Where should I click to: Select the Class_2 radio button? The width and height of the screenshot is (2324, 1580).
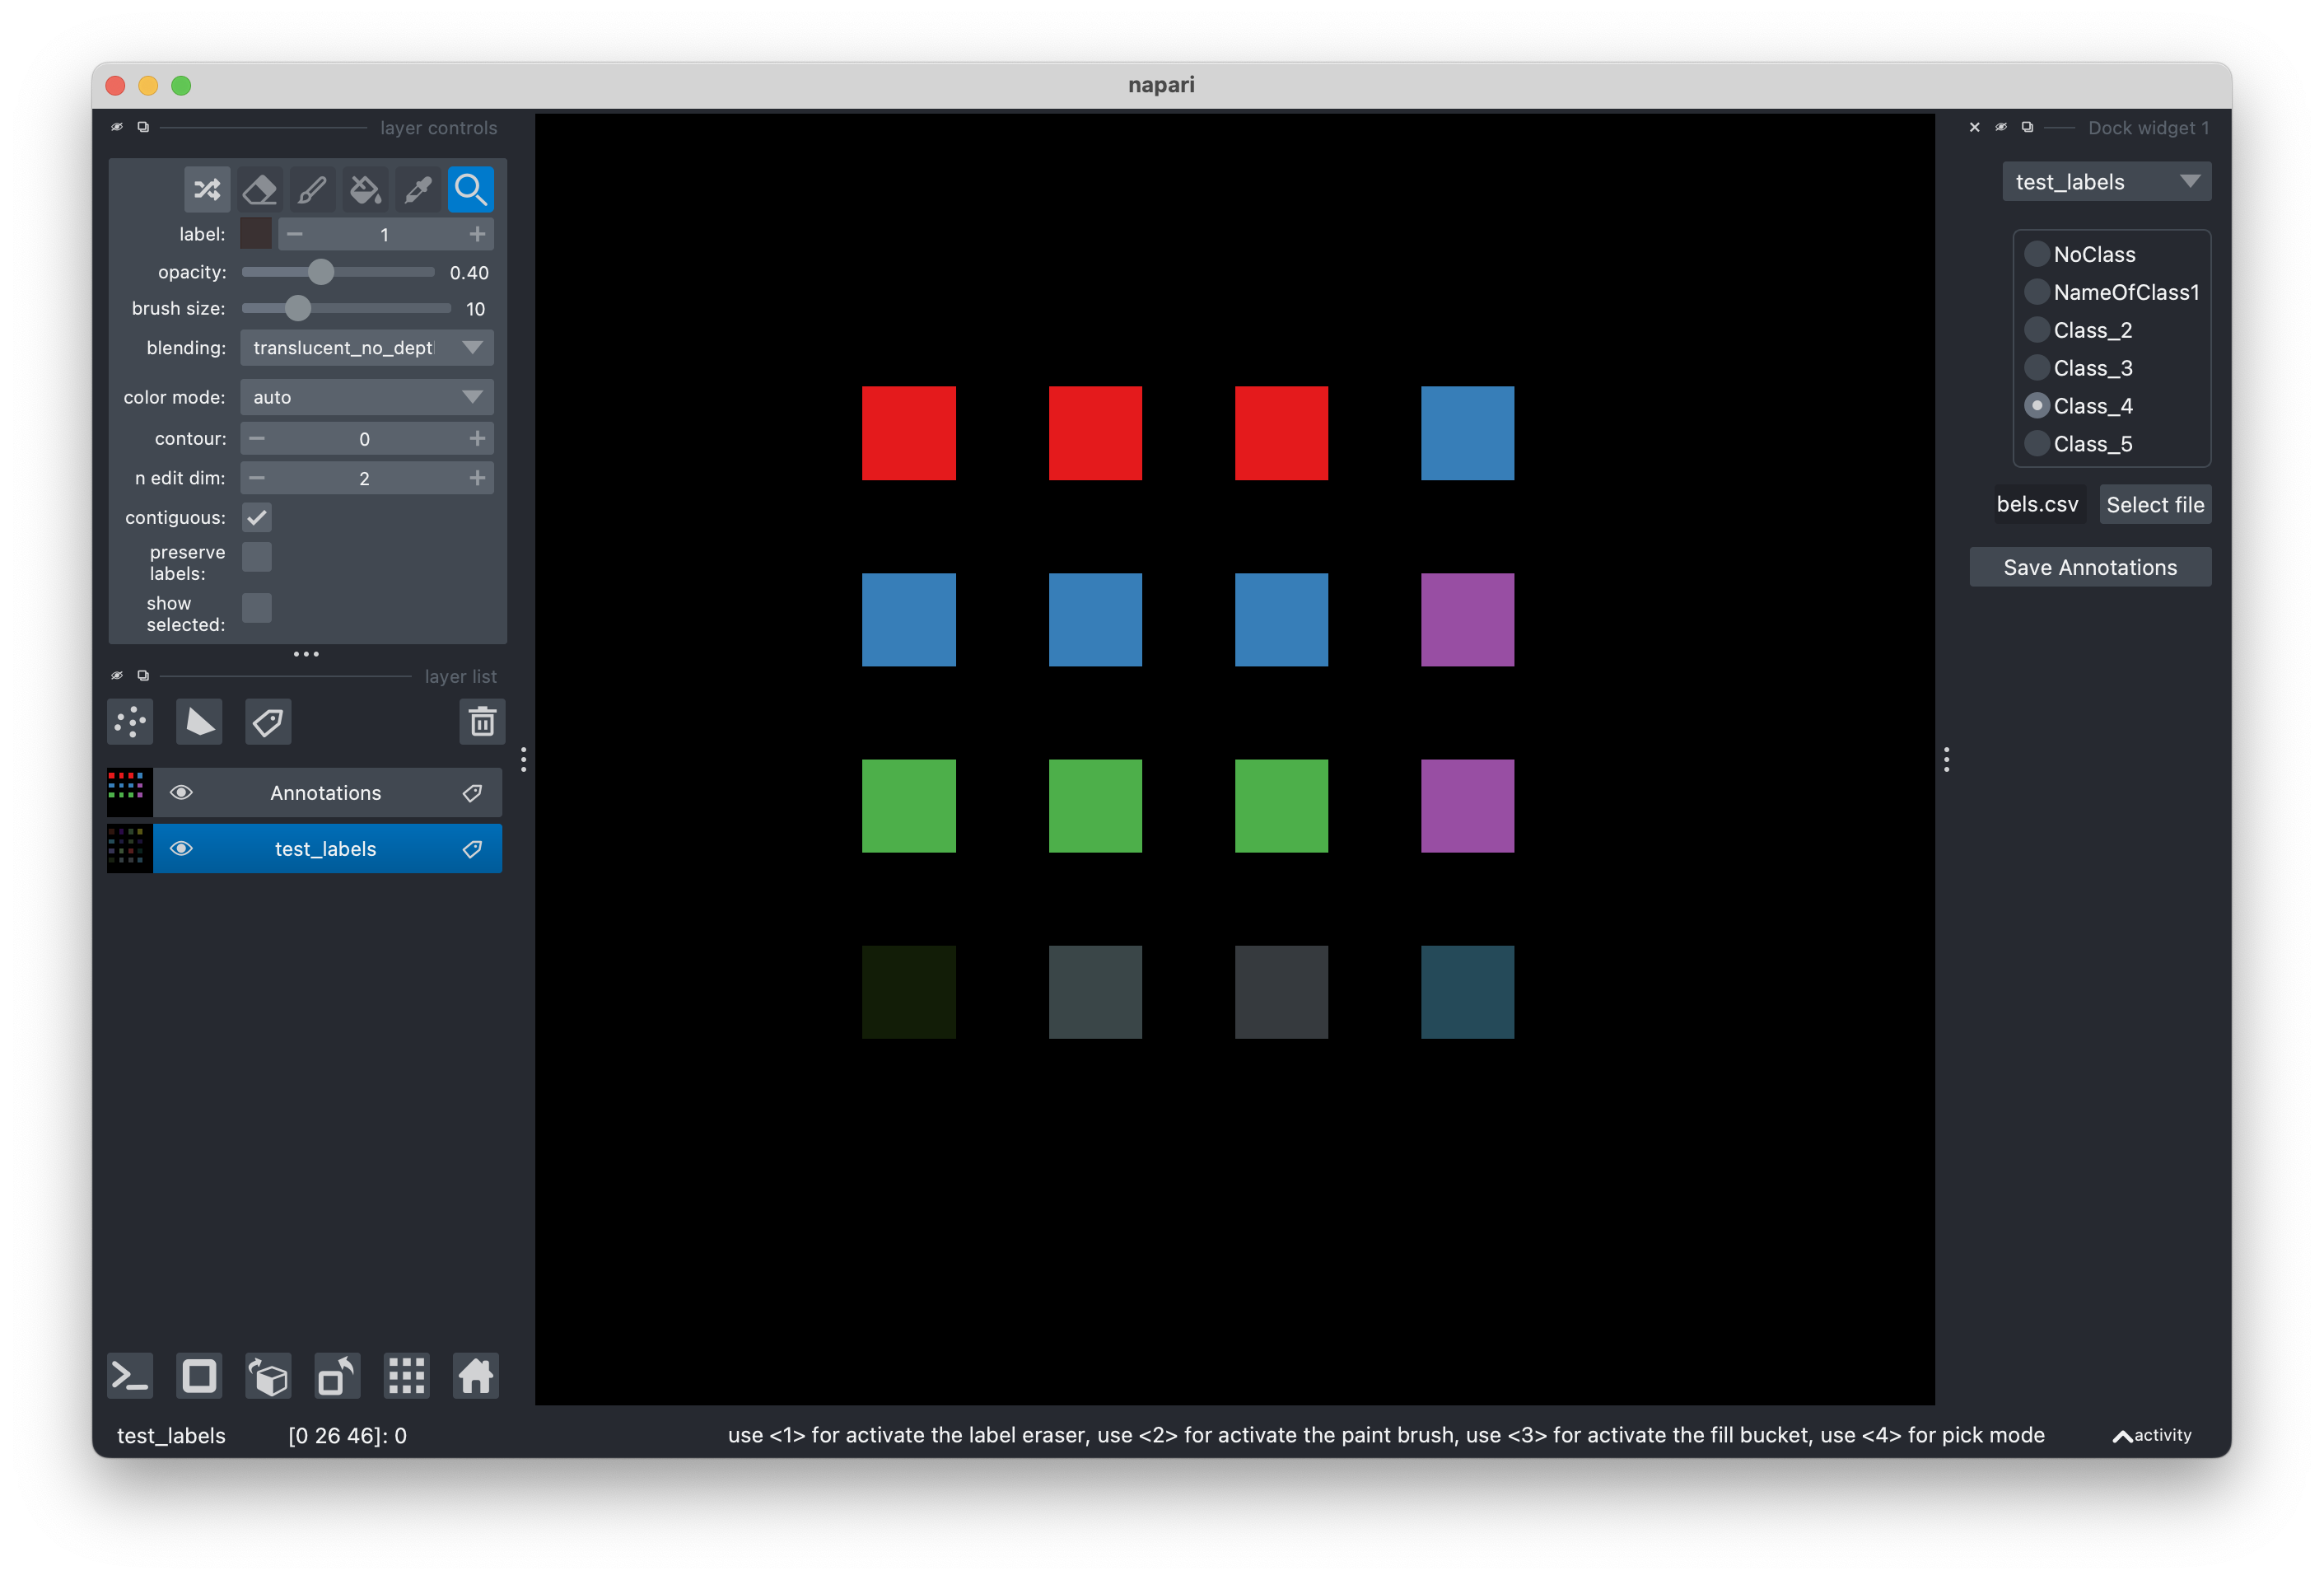[2037, 329]
